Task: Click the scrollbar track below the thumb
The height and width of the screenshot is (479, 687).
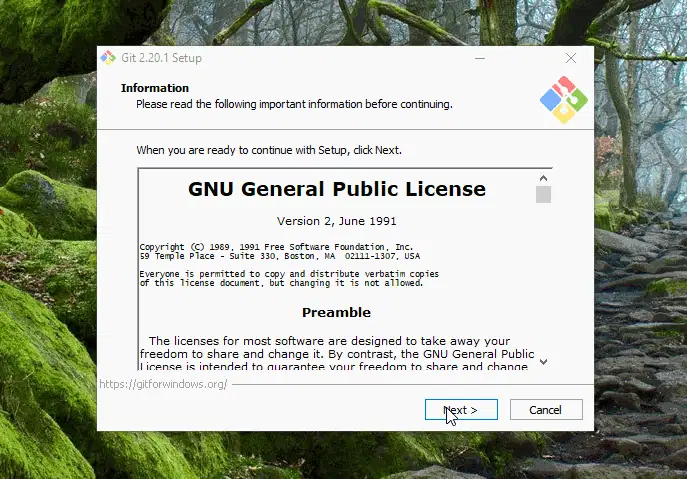Action: point(543,280)
